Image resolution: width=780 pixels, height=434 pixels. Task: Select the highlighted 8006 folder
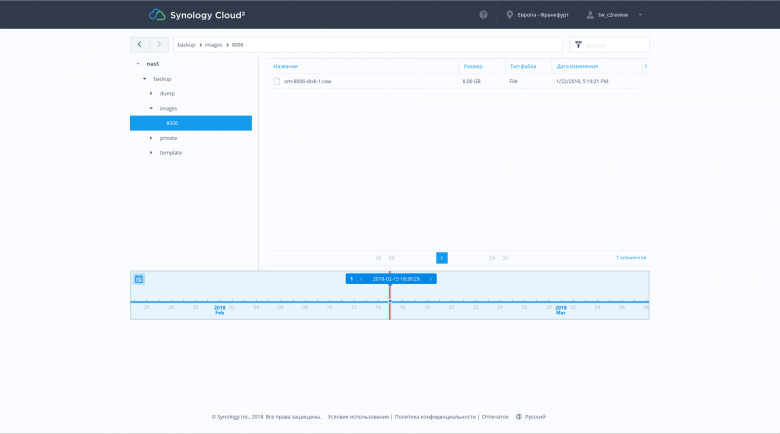tap(191, 123)
